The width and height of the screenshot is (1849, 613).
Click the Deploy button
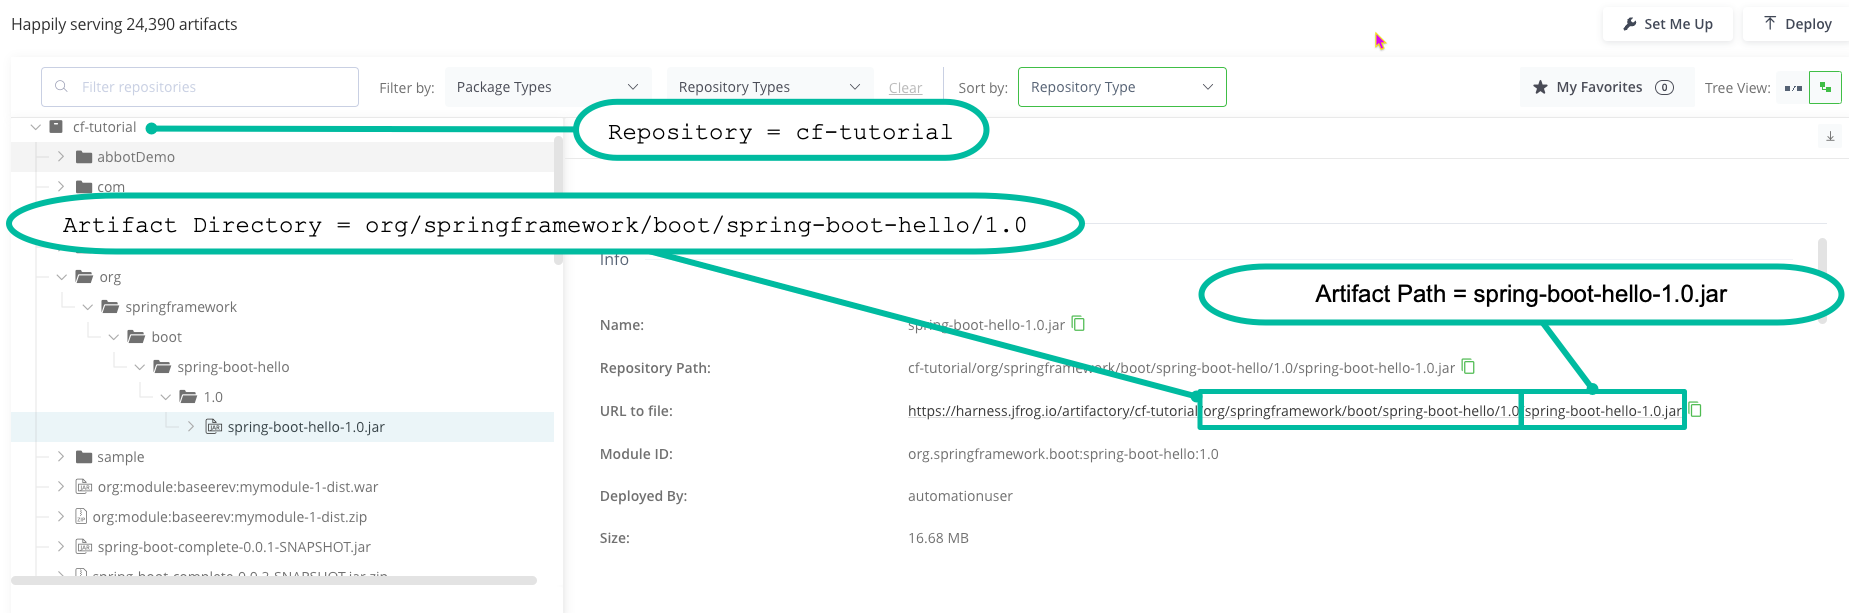coord(1797,24)
